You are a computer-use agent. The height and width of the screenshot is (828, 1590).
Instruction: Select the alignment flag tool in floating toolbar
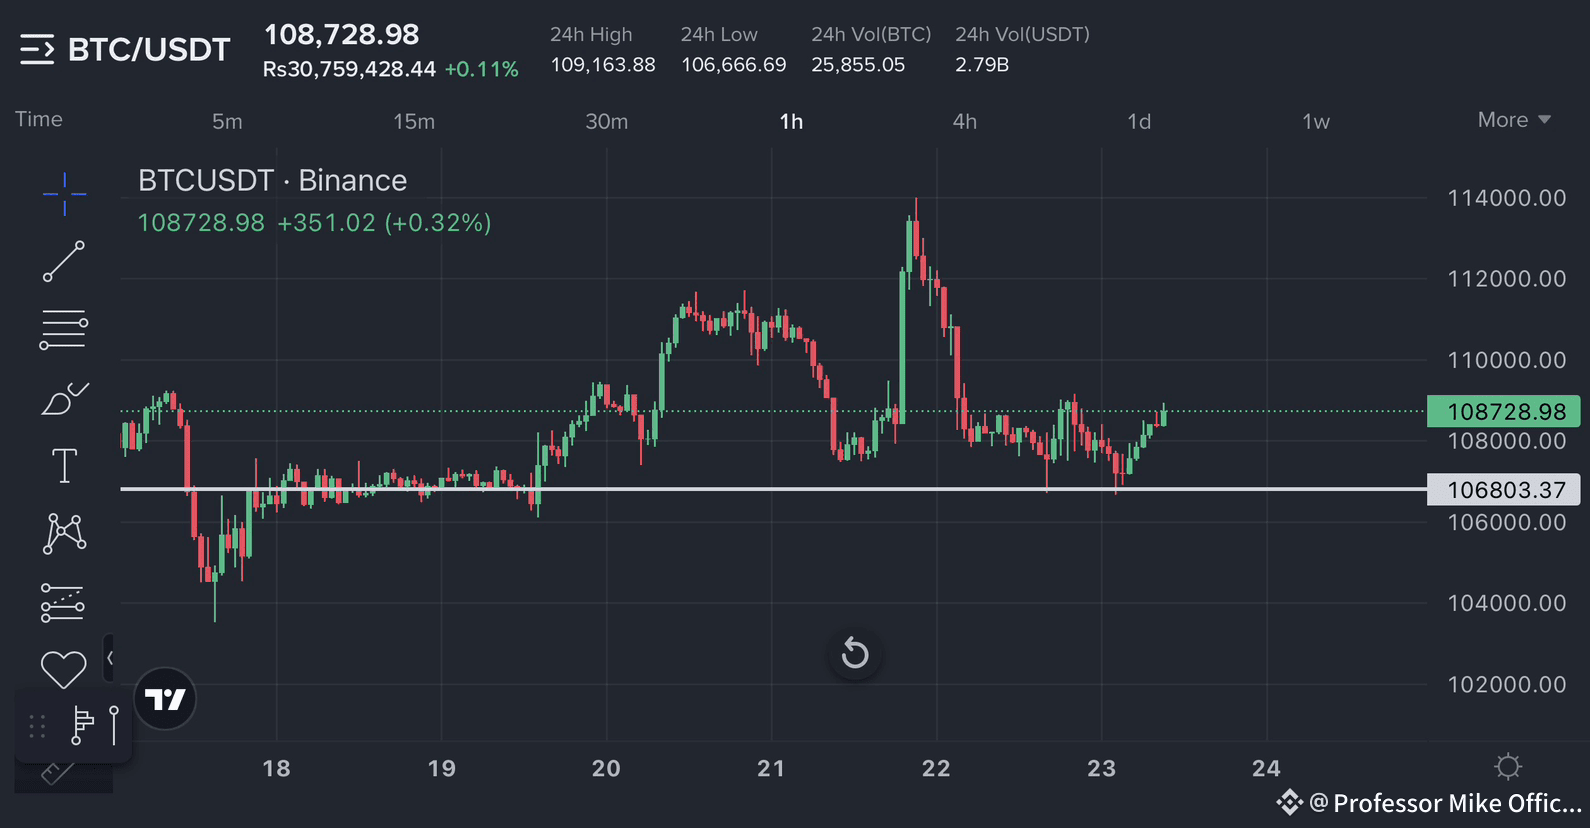click(82, 725)
